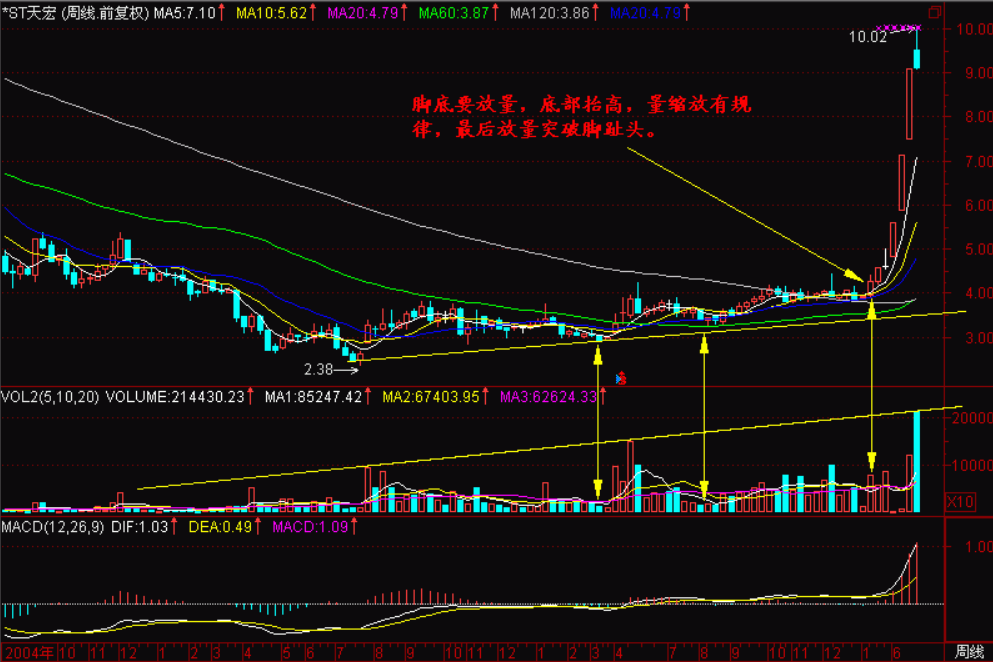Click the tallest cyan volume bar at far right
993x662 pixels.
(x=916, y=460)
